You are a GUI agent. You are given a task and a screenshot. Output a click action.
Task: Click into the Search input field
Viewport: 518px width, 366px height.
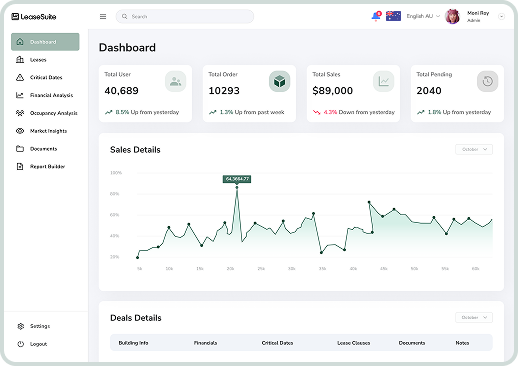click(185, 16)
